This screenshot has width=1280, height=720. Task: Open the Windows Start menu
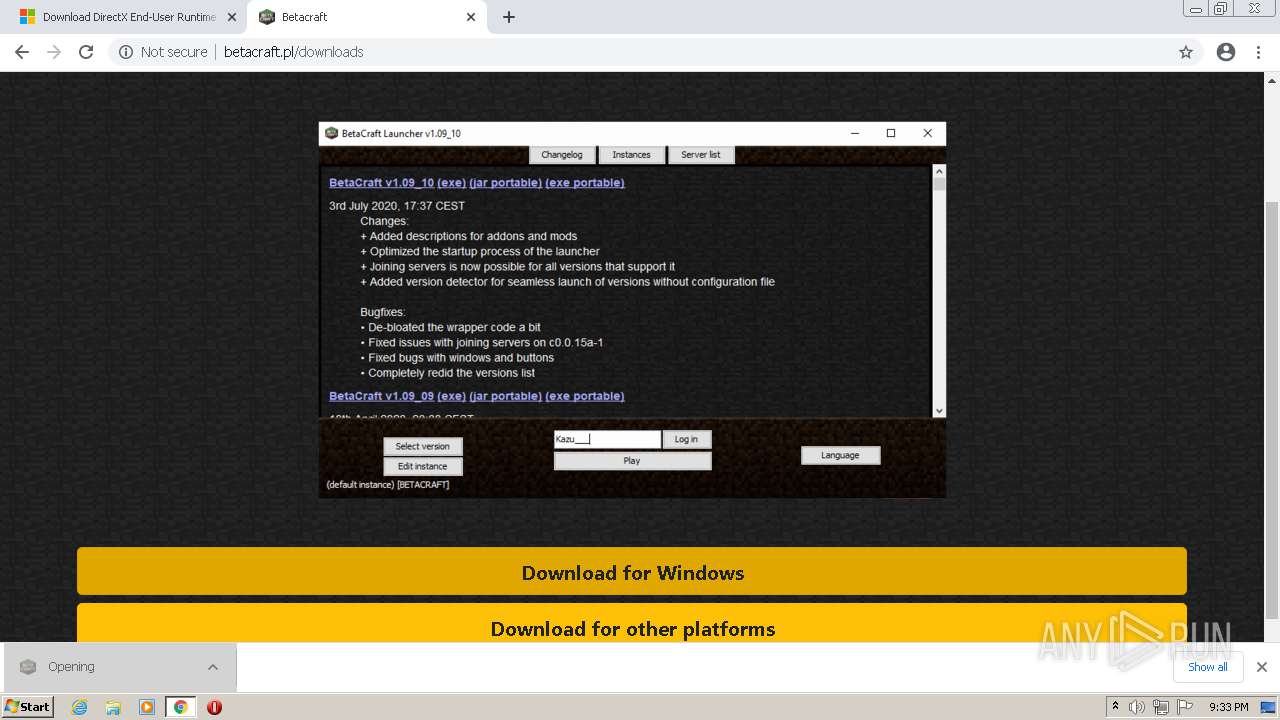28,706
